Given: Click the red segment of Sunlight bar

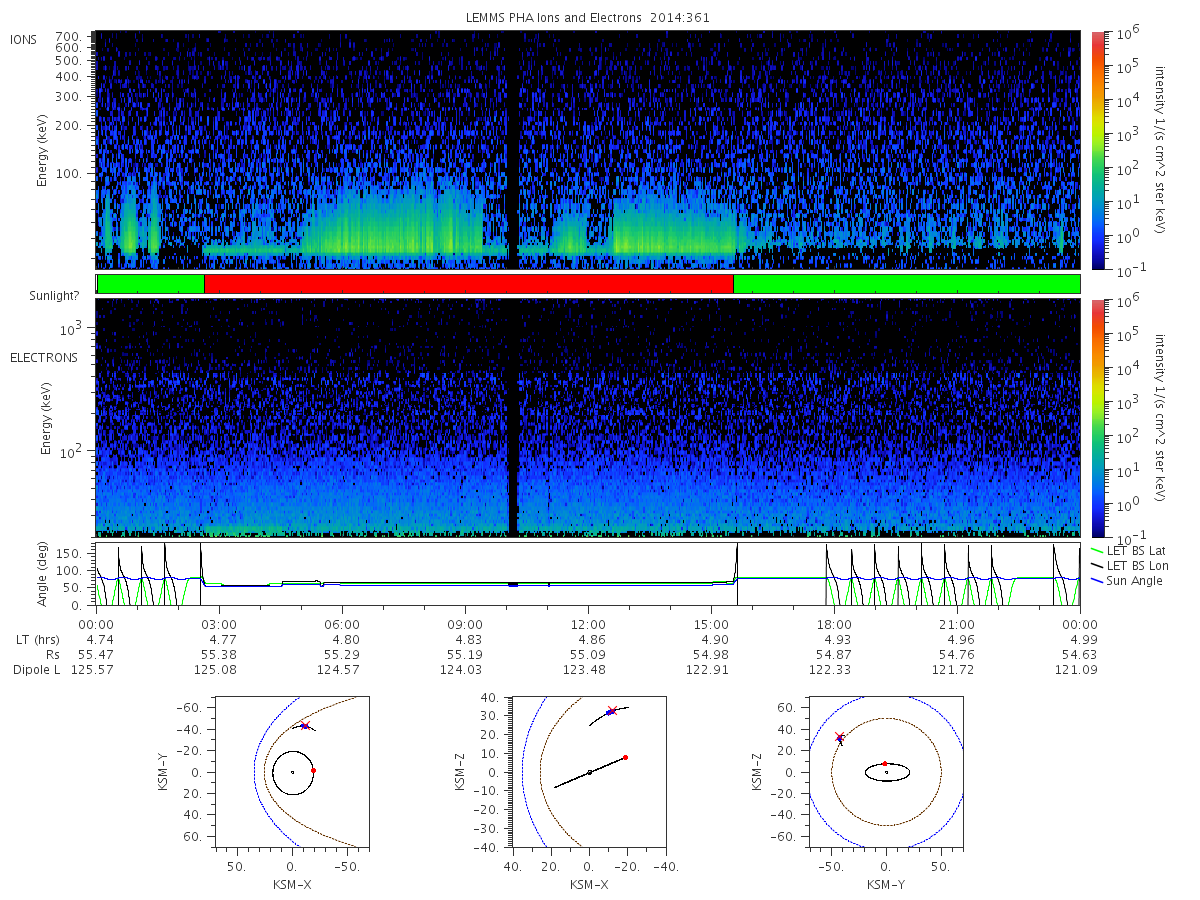Looking at the screenshot, I should (x=469, y=284).
